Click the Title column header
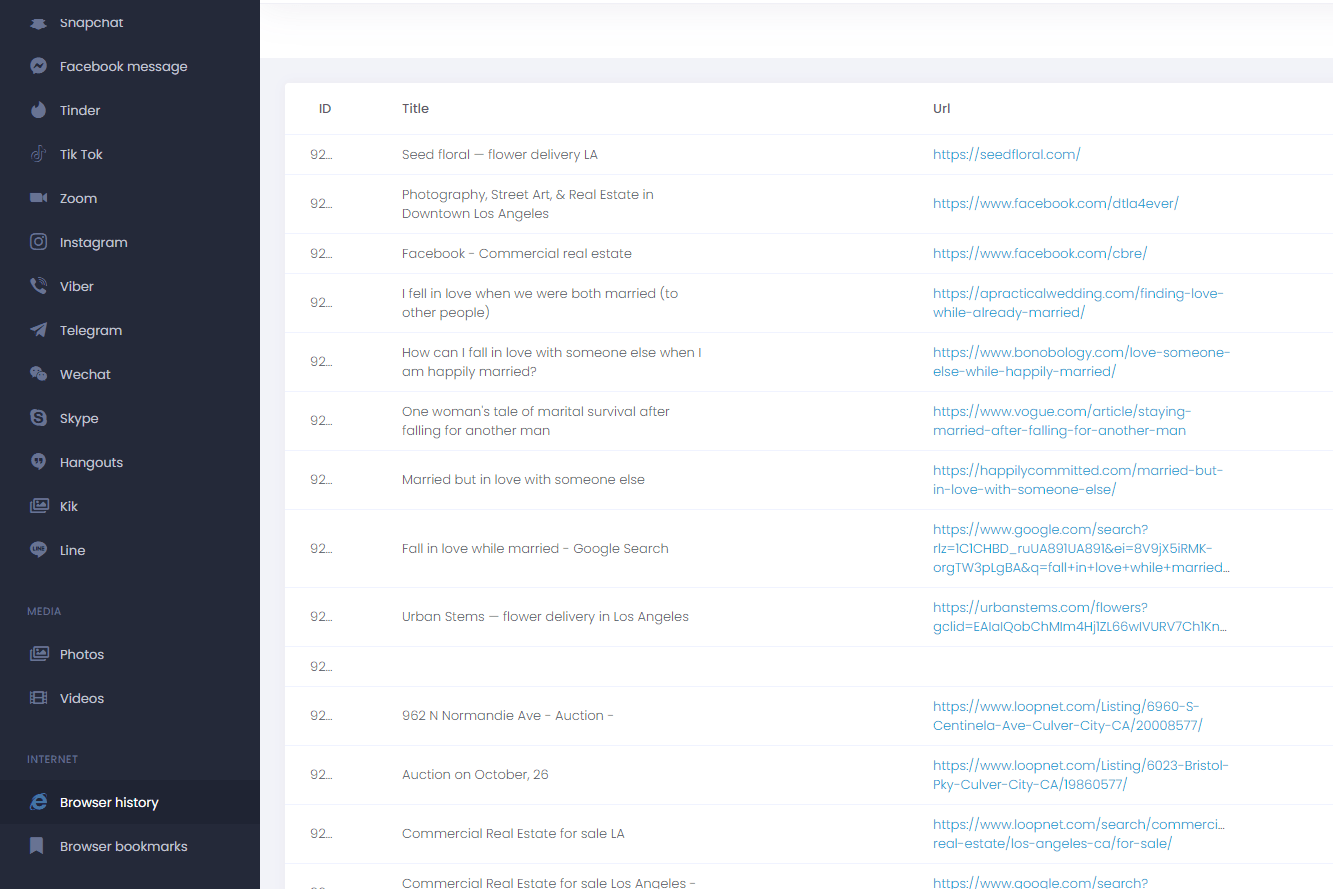1333x889 pixels. tap(415, 108)
